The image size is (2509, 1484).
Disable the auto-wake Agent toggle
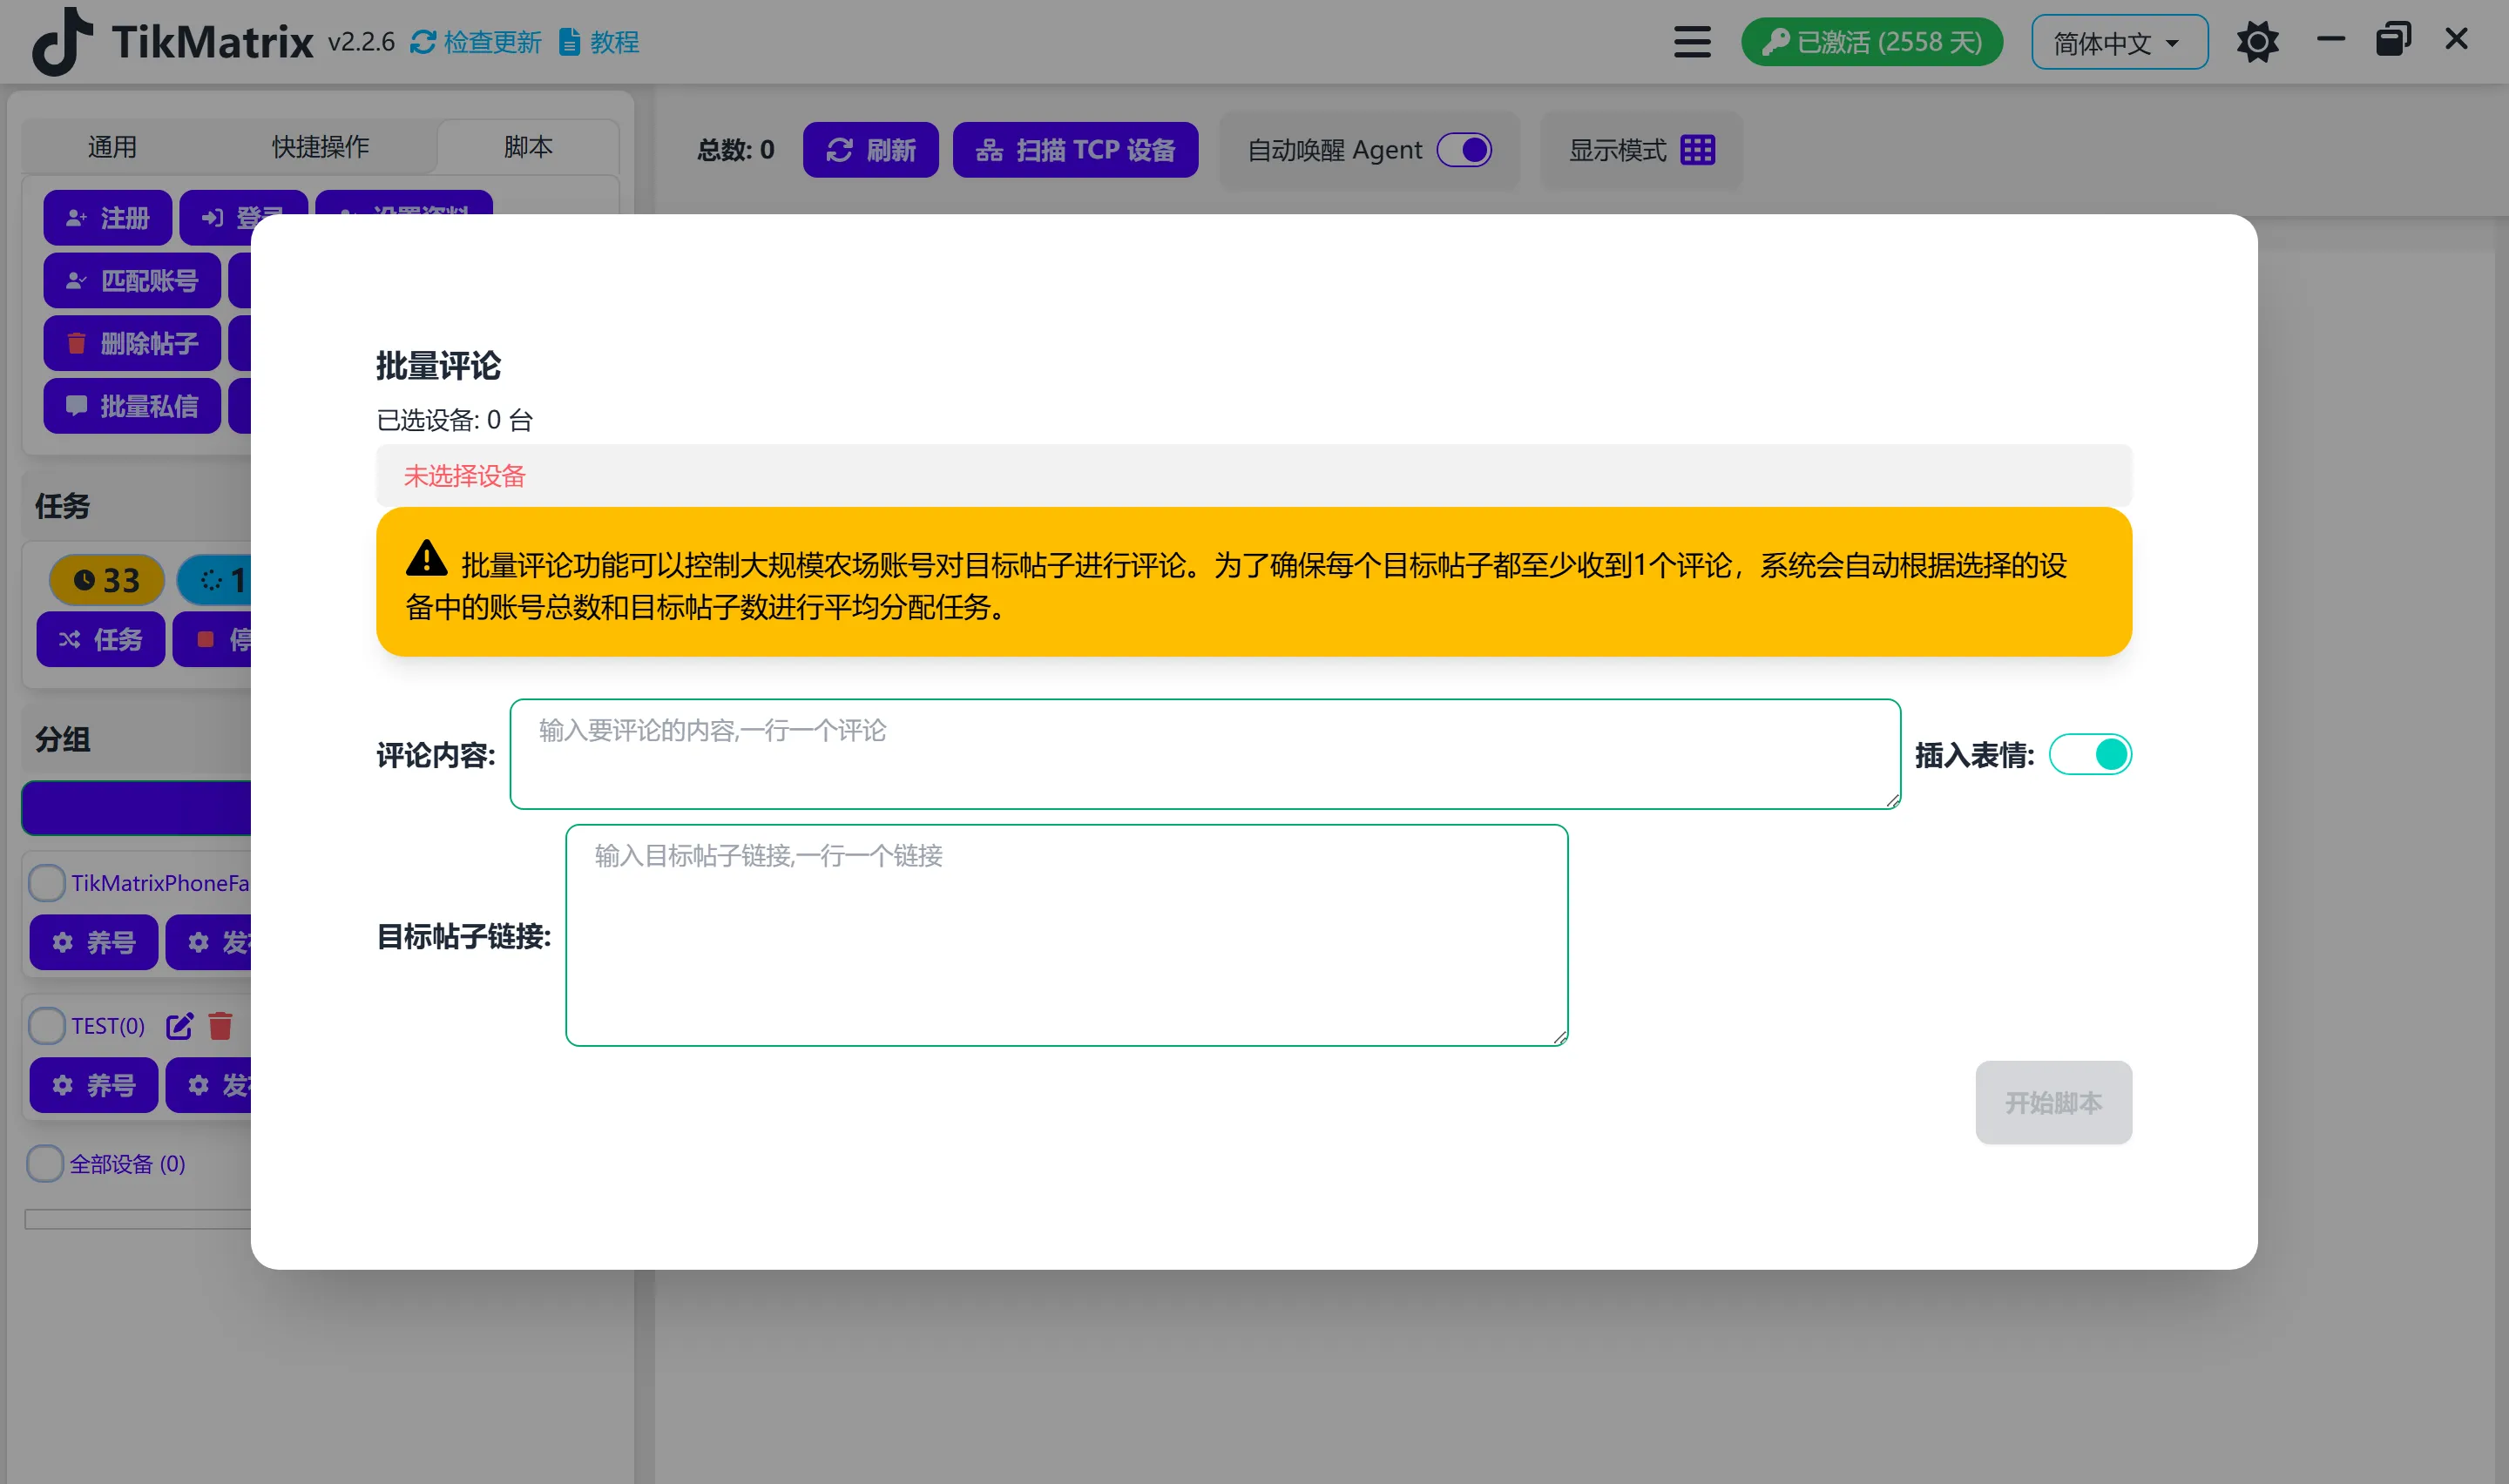pos(1464,150)
